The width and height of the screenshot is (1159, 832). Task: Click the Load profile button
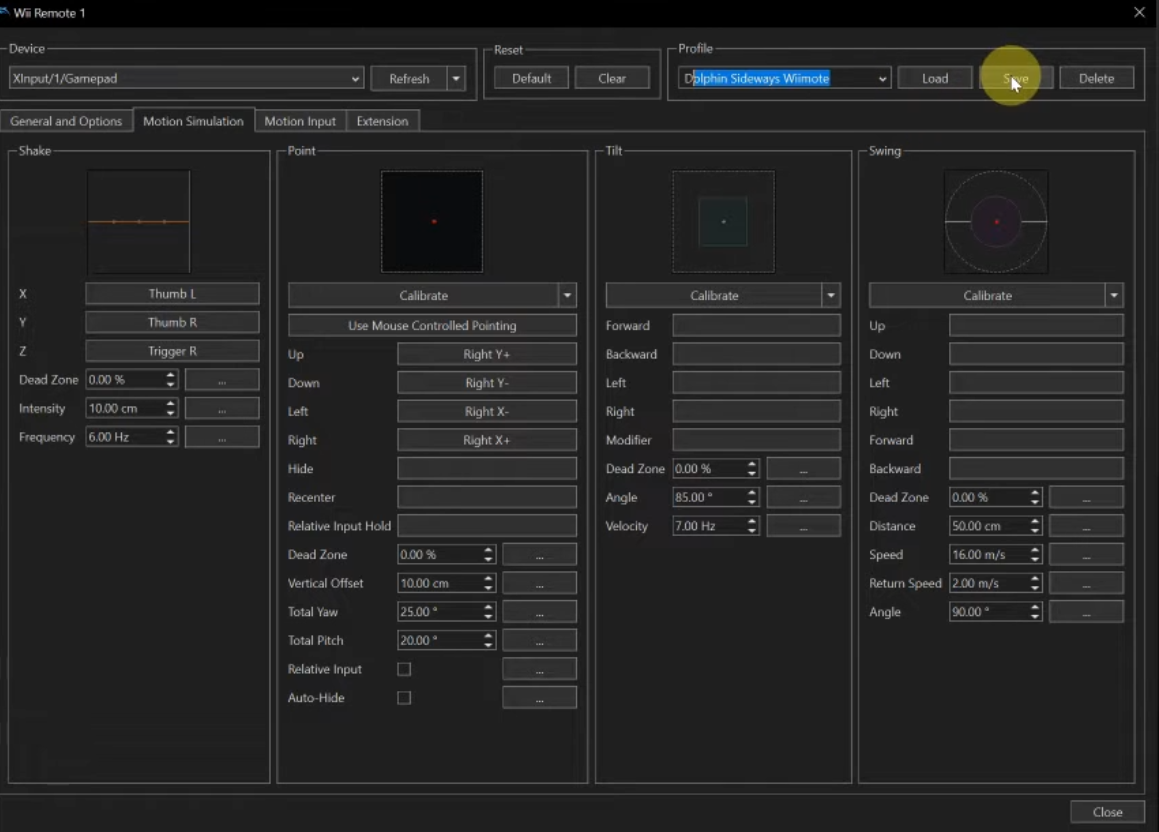click(x=935, y=79)
